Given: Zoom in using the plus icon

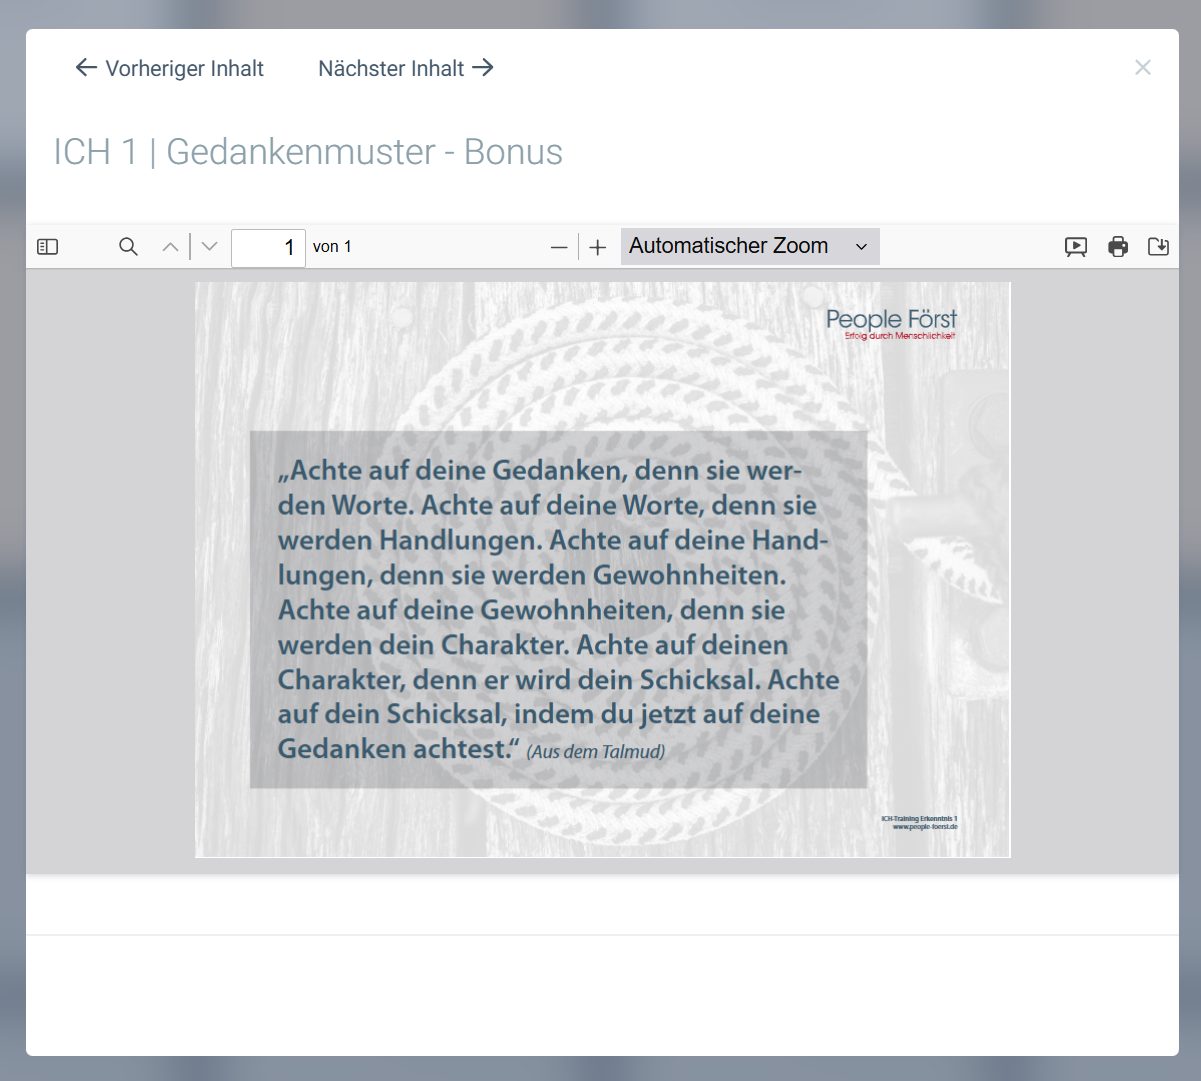Looking at the screenshot, I should [598, 247].
